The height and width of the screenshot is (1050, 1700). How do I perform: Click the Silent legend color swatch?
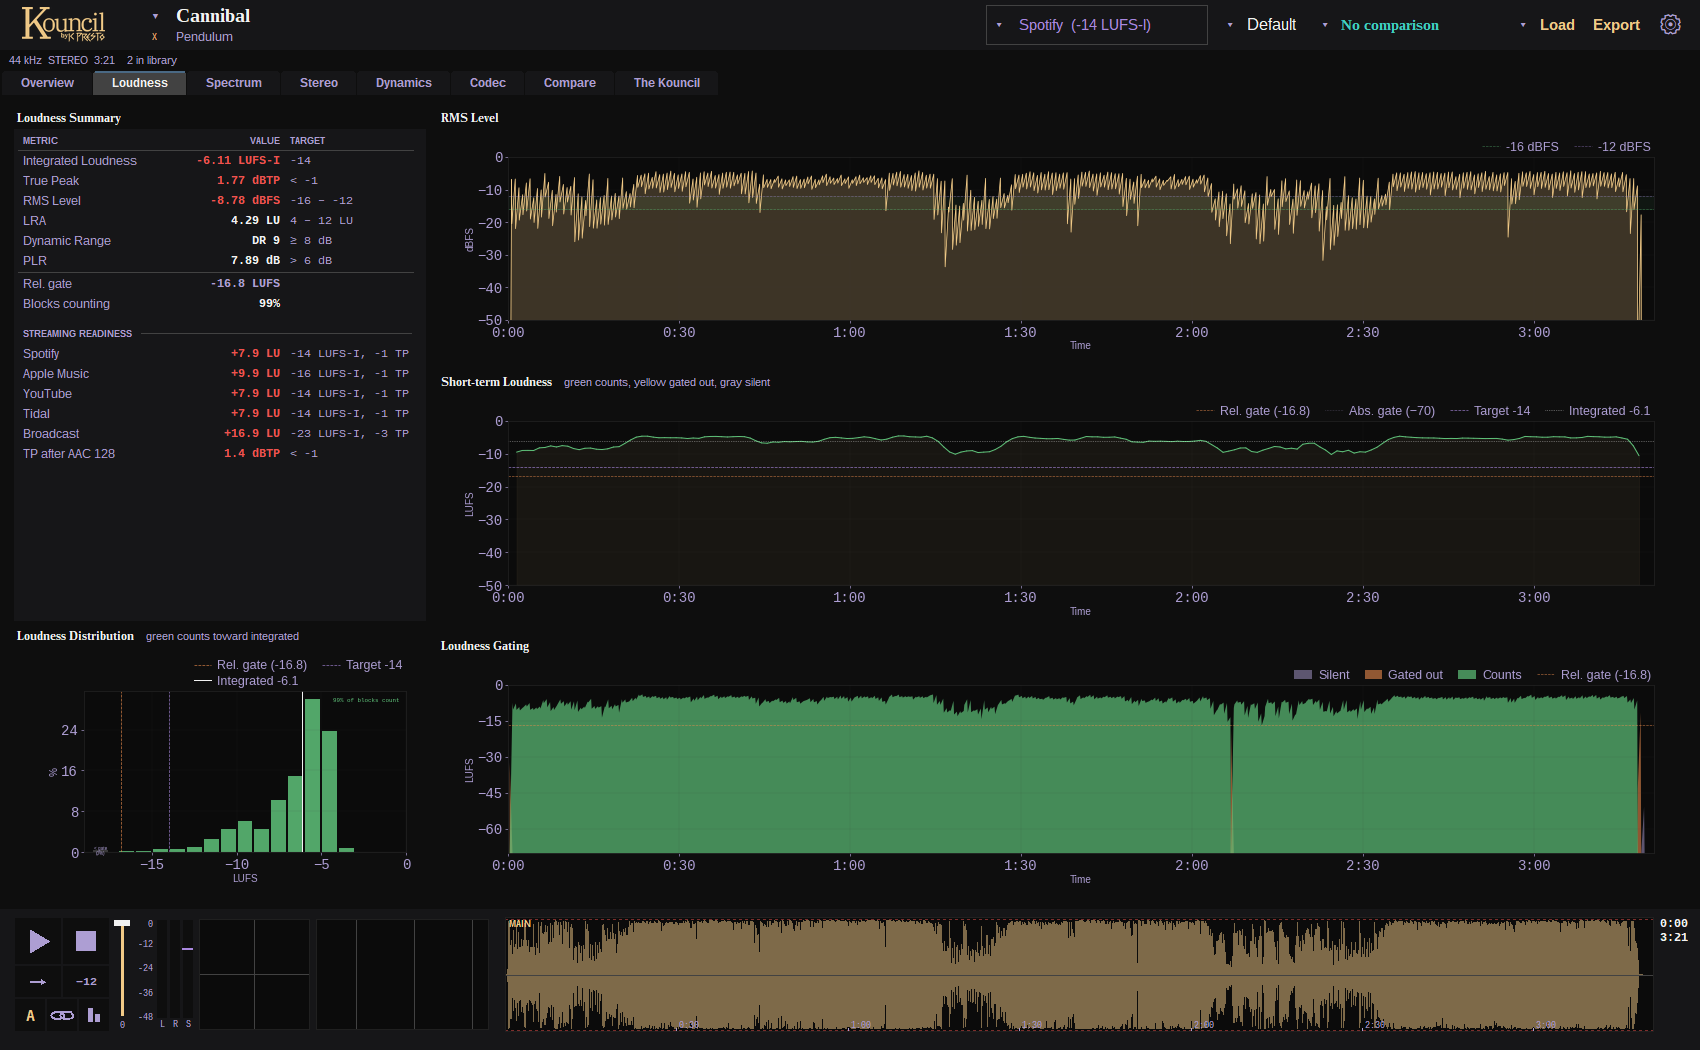(x=1303, y=675)
